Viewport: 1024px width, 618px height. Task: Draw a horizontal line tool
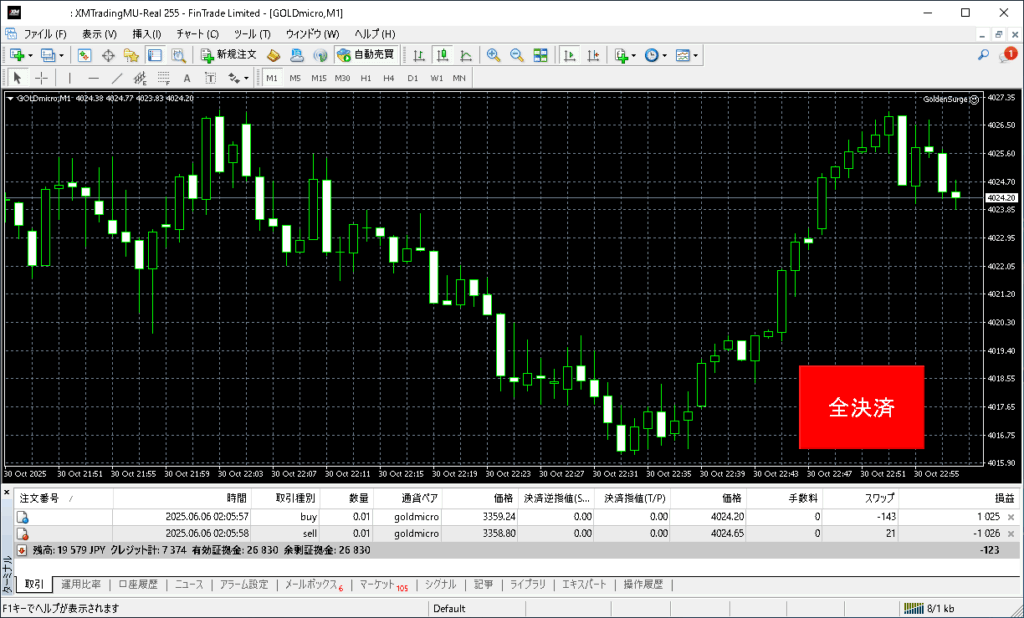93,78
